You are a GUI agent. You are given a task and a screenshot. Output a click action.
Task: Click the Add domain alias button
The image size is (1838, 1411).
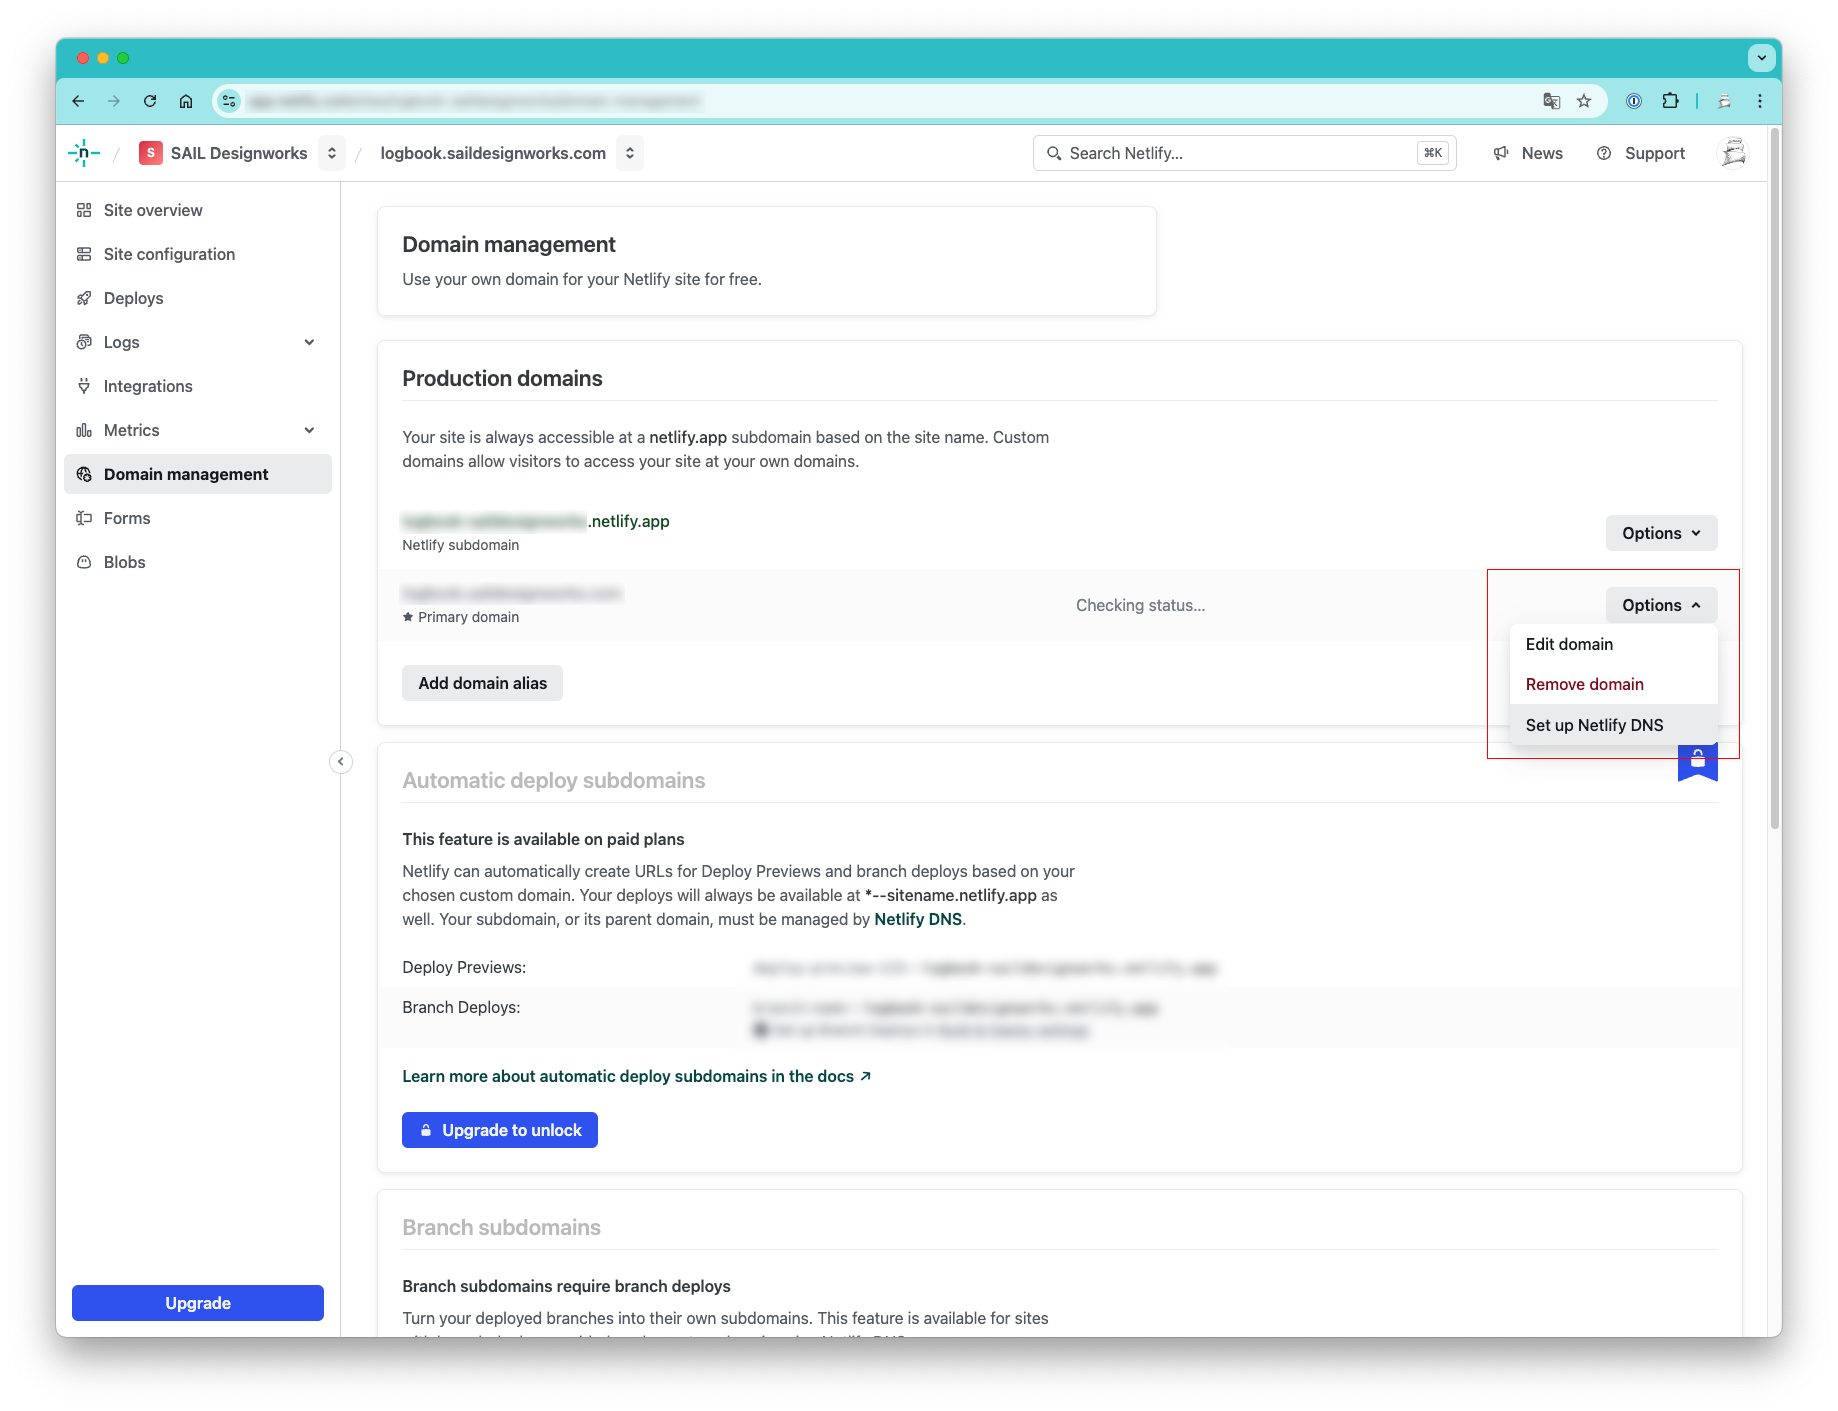pos(482,683)
